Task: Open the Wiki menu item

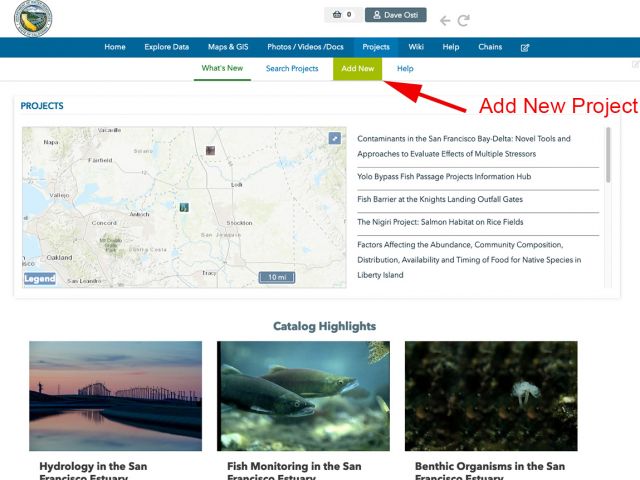Action: (x=416, y=47)
